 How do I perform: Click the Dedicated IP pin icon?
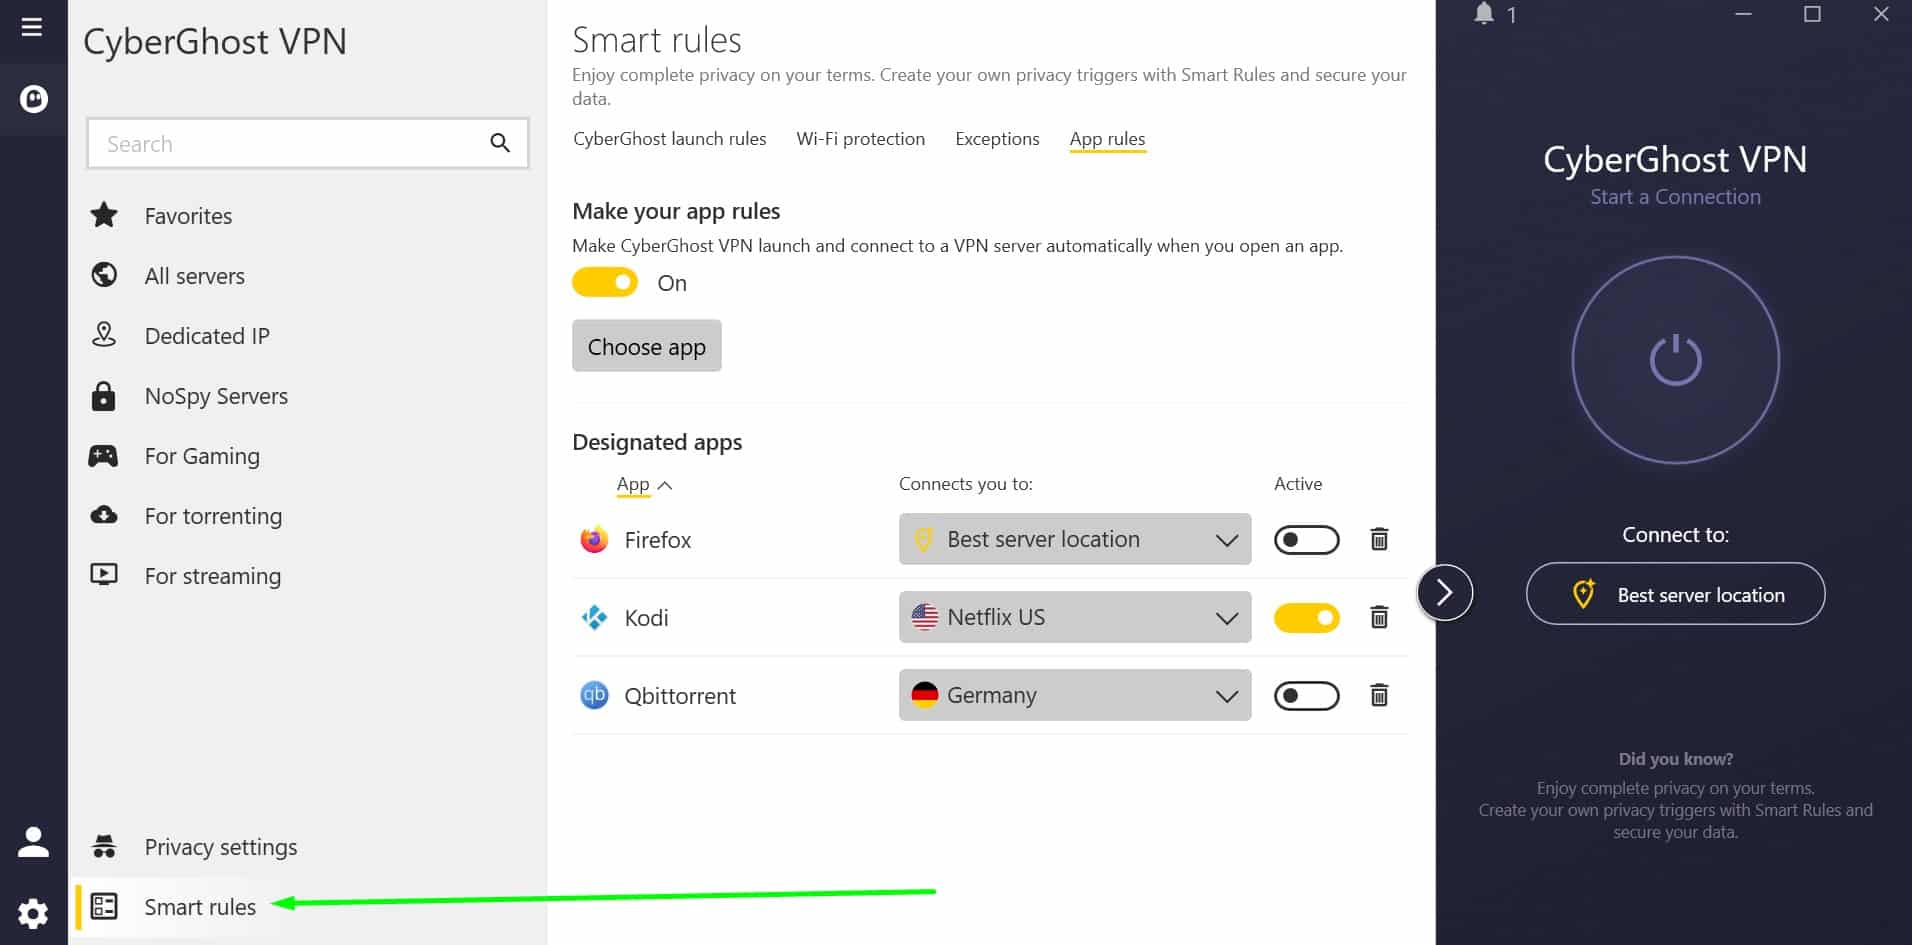point(104,335)
